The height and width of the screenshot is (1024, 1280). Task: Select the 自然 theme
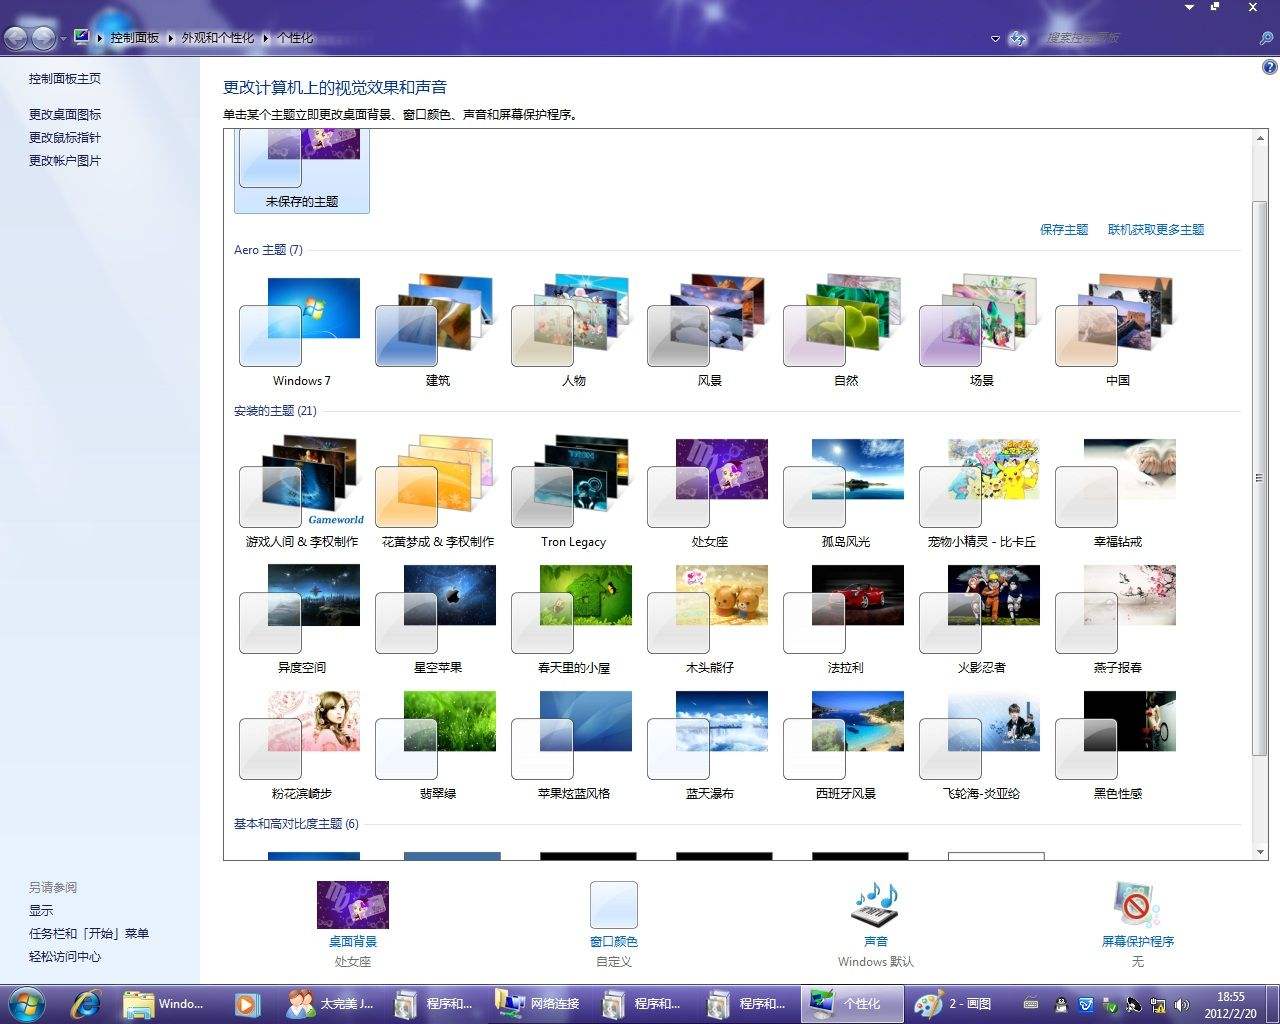845,330
